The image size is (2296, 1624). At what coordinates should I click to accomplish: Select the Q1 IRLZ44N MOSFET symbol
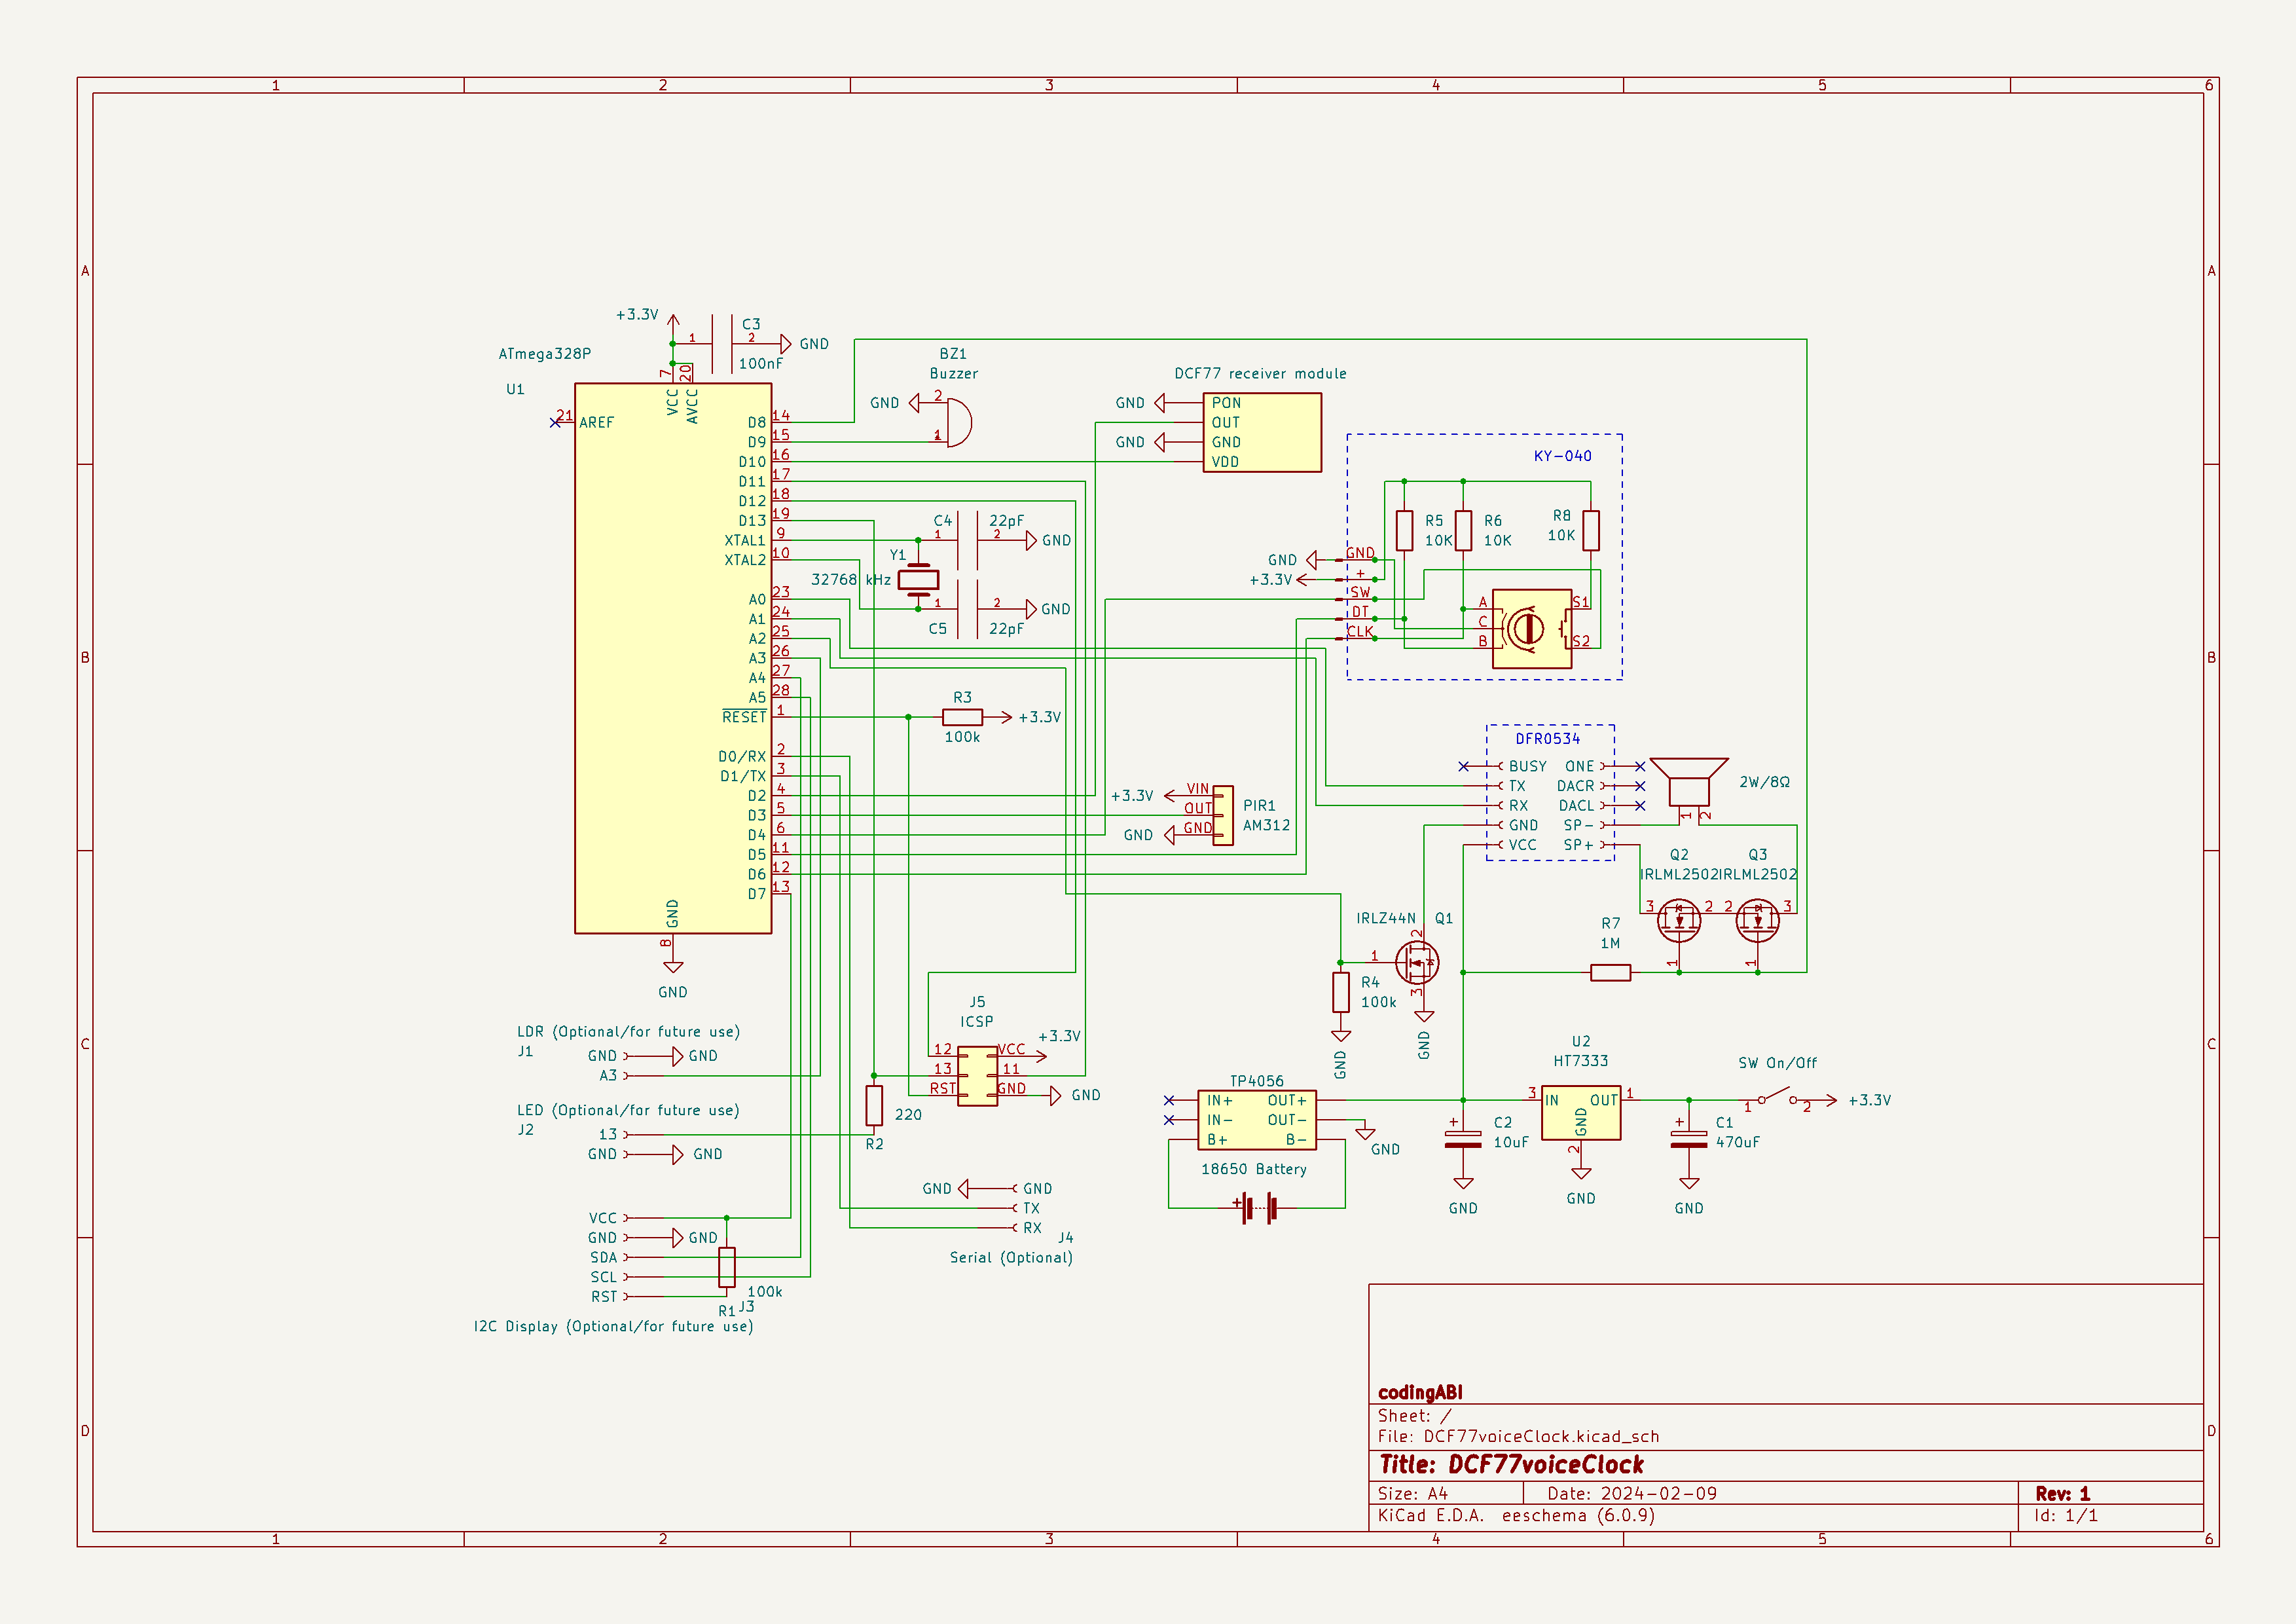pyautogui.click(x=1417, y=962)
